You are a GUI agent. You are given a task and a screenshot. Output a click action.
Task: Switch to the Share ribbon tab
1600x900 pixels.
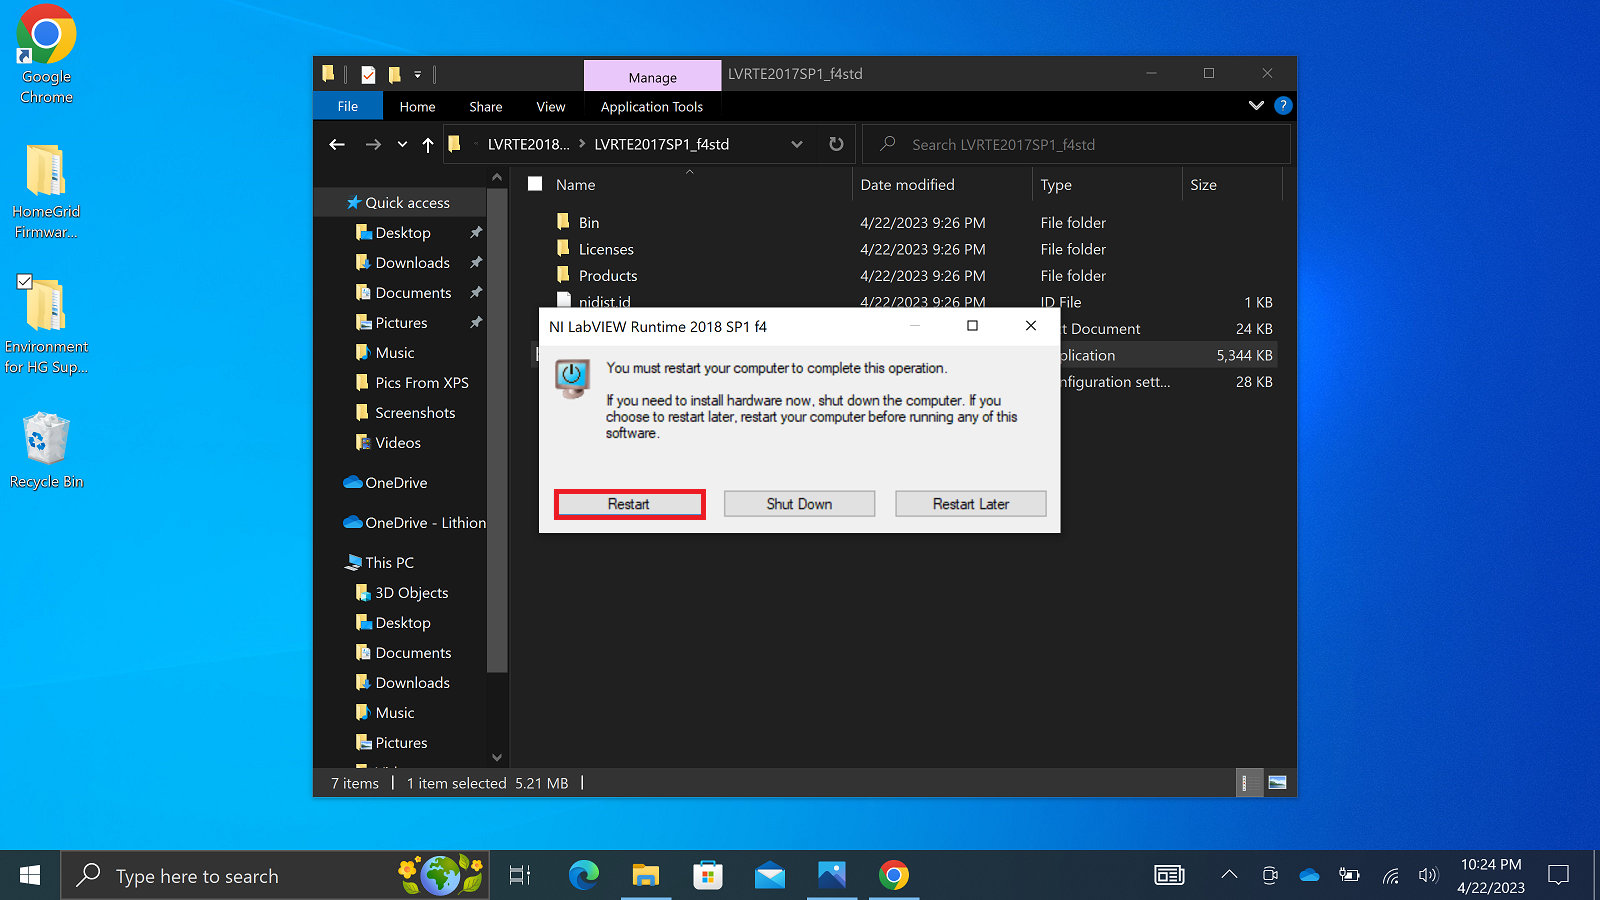click(x=485, y=106)
